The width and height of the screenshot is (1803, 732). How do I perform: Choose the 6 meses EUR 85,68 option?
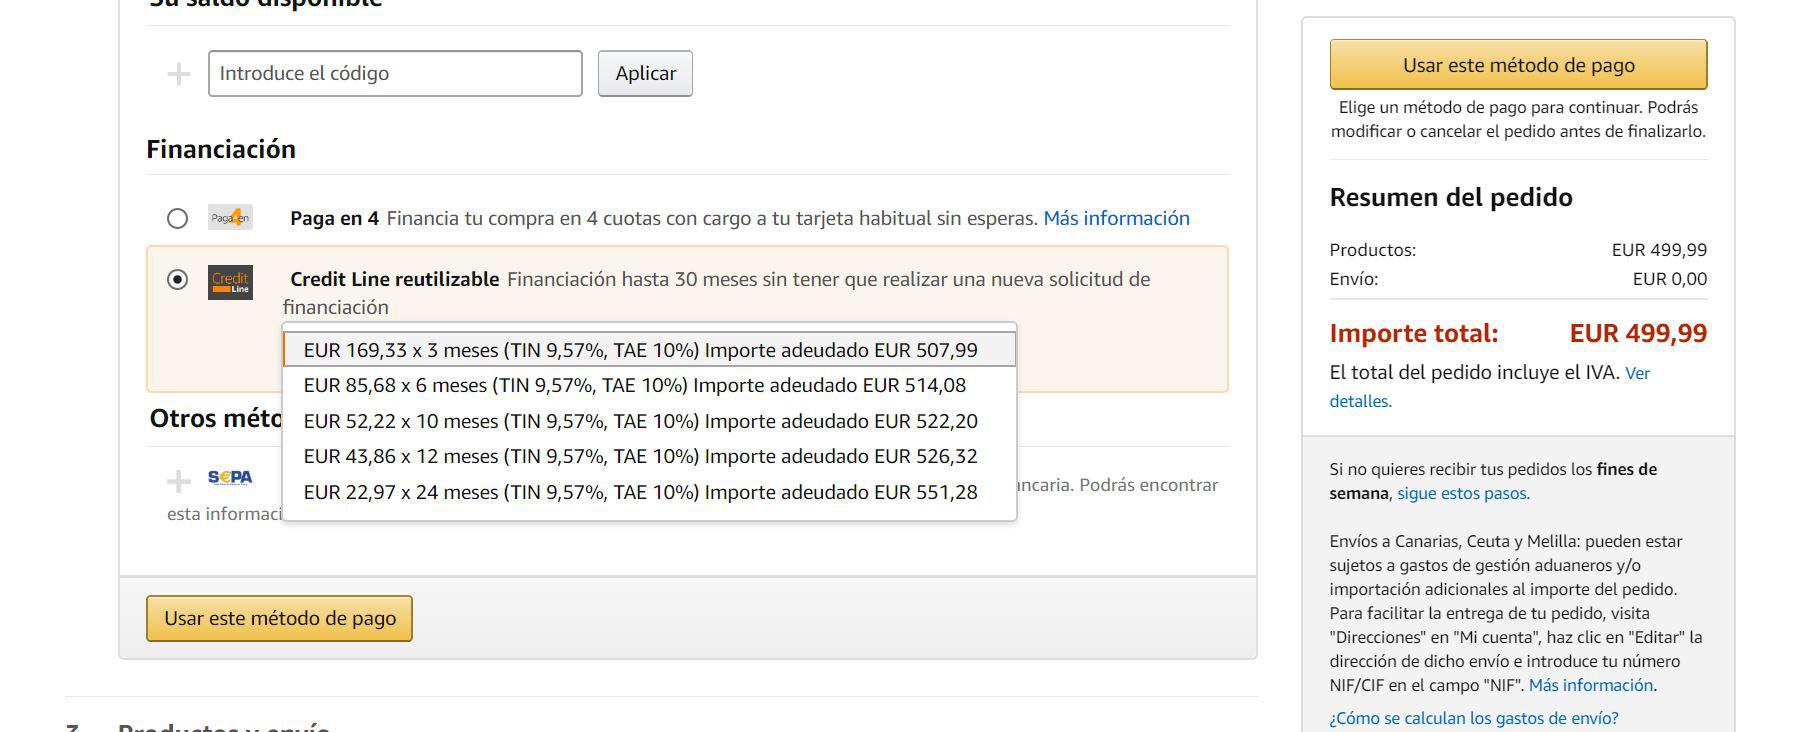[x=634, y=385]
